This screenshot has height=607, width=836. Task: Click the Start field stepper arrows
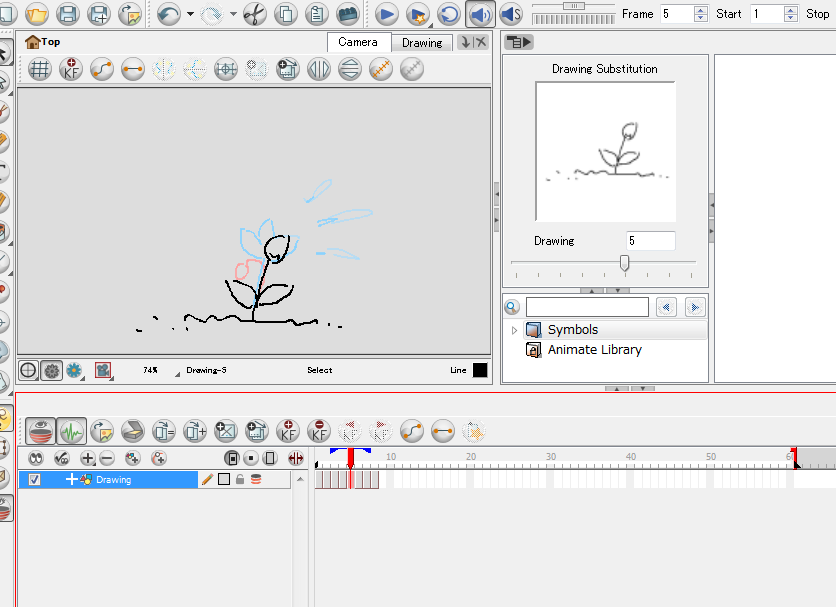pos(791,14)
